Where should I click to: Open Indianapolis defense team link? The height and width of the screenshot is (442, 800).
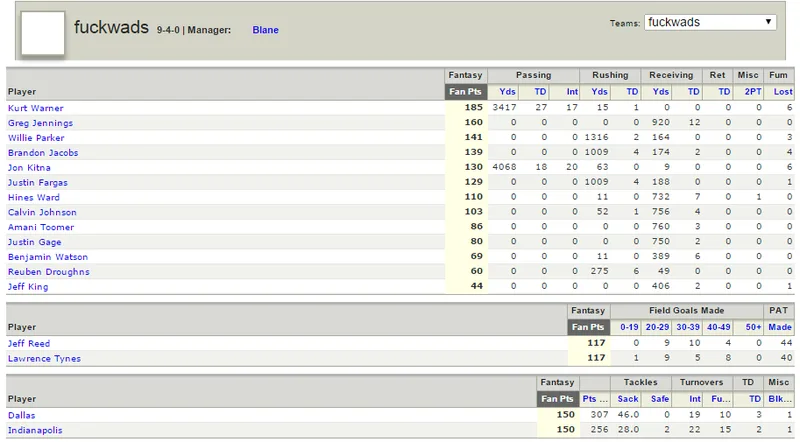[x=35, y=430]
